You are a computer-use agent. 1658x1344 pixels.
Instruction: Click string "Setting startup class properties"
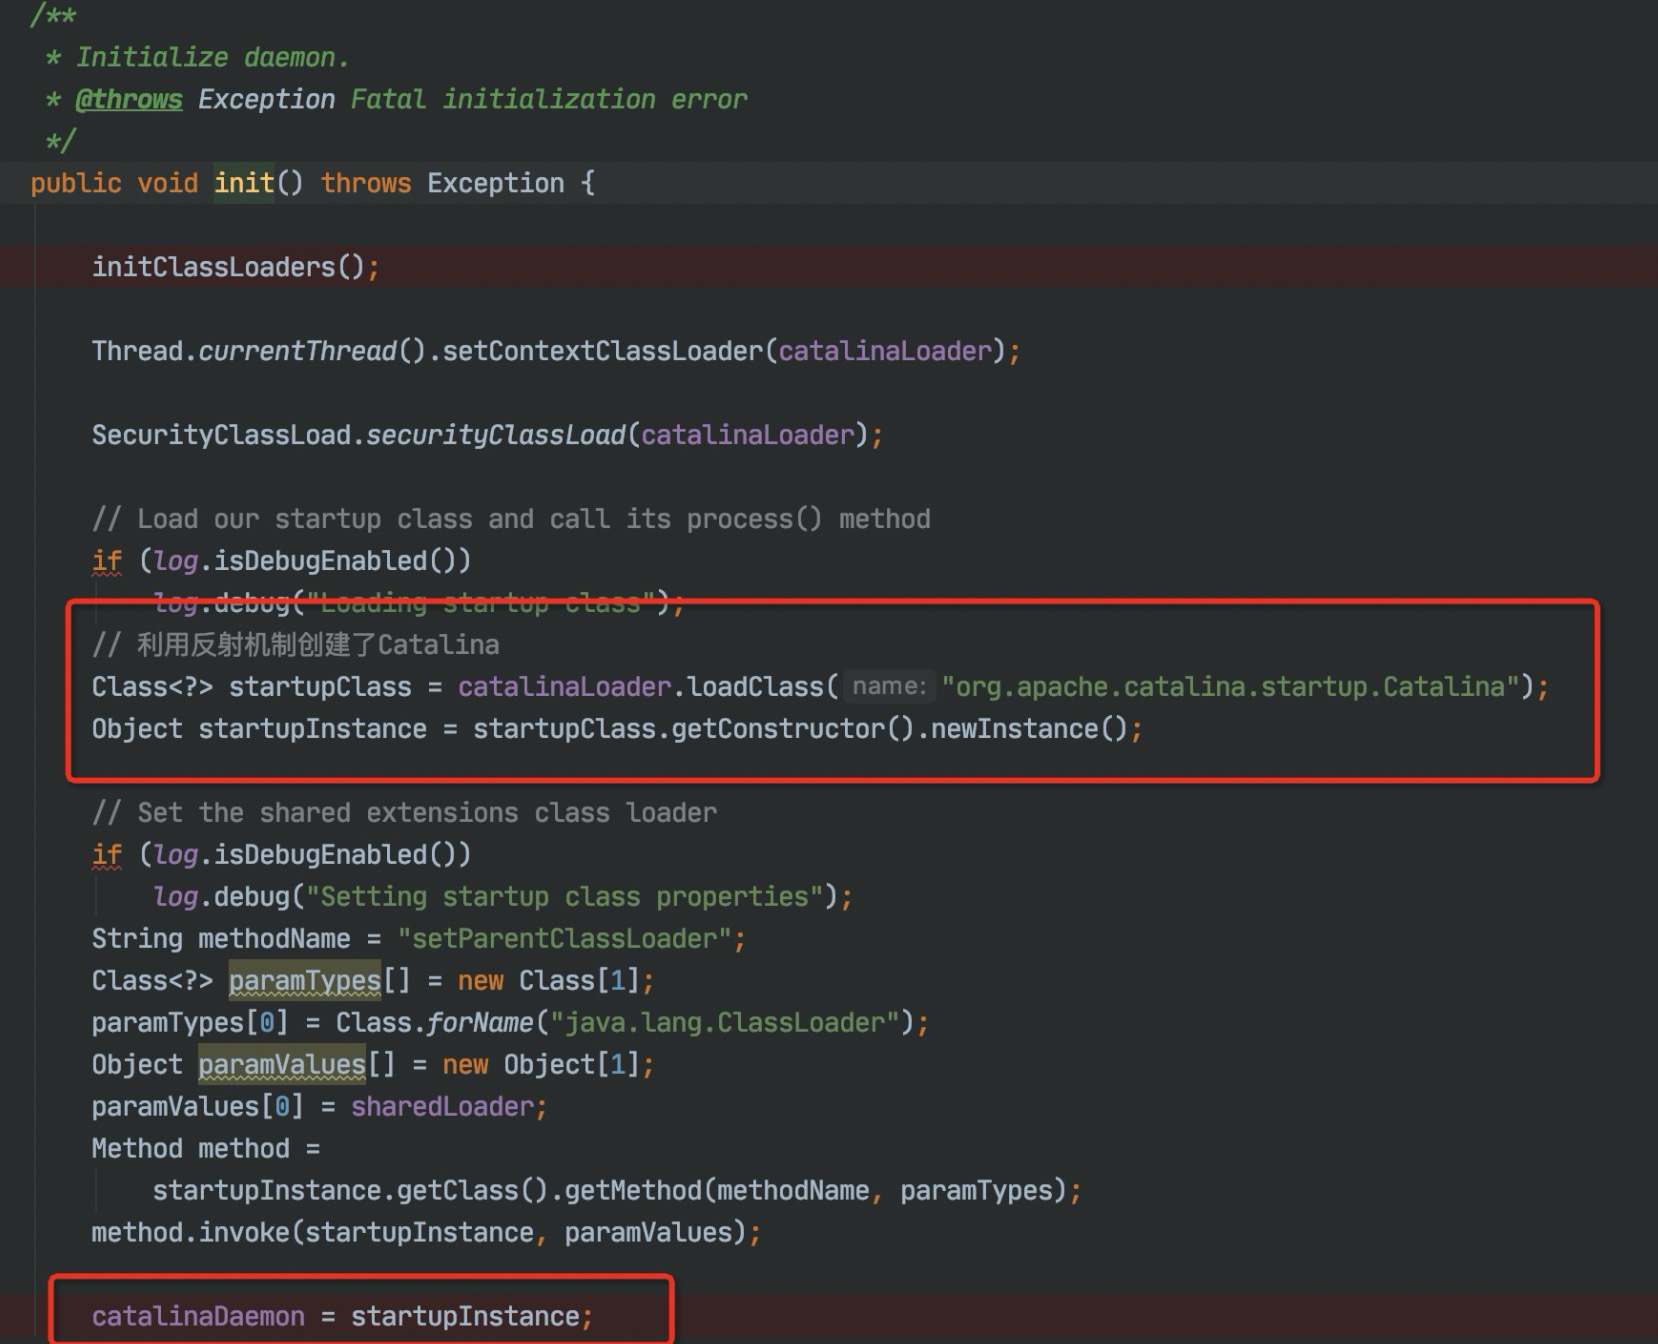click(564, 897)
